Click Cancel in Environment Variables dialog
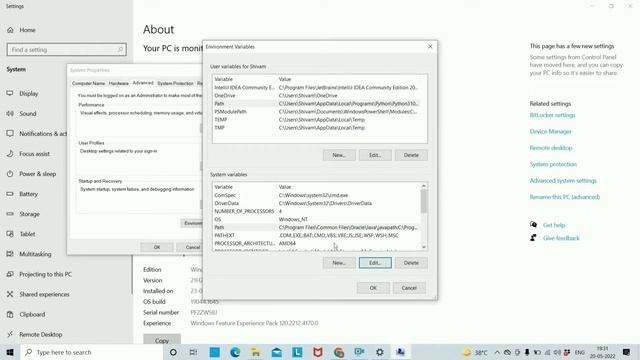 (x=409, y=288)
